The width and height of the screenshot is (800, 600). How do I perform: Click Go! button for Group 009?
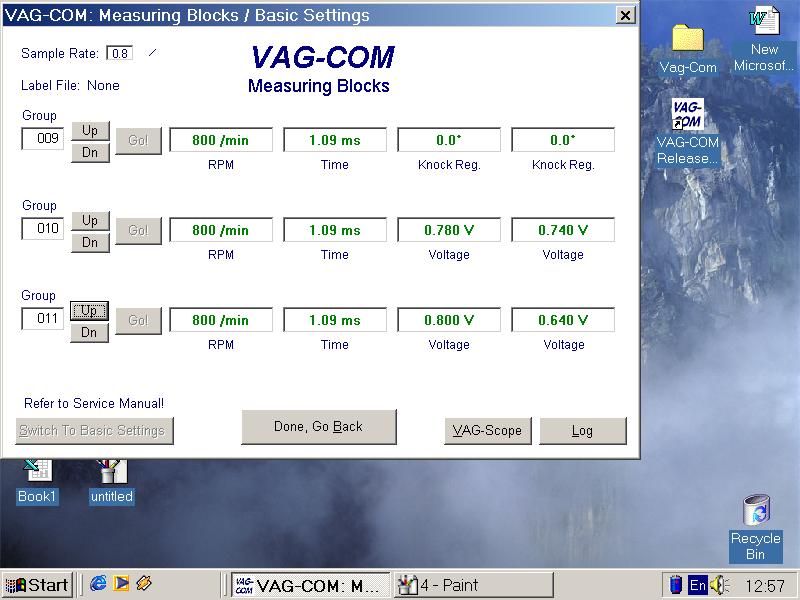[138, 140]
